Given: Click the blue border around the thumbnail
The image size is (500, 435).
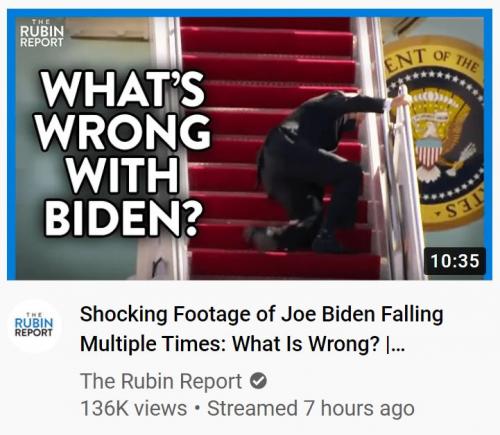Looking at the screenshot, I should coord(249,13).
